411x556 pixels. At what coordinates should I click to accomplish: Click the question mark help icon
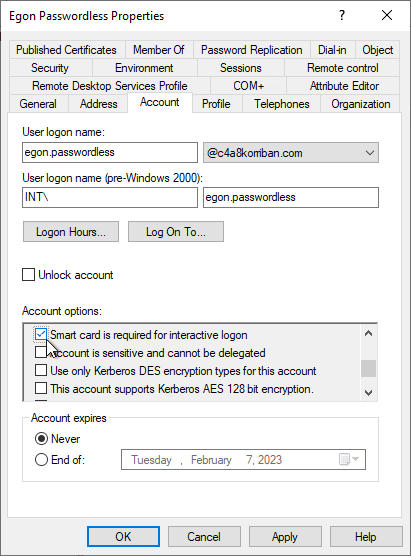(342, 15)
